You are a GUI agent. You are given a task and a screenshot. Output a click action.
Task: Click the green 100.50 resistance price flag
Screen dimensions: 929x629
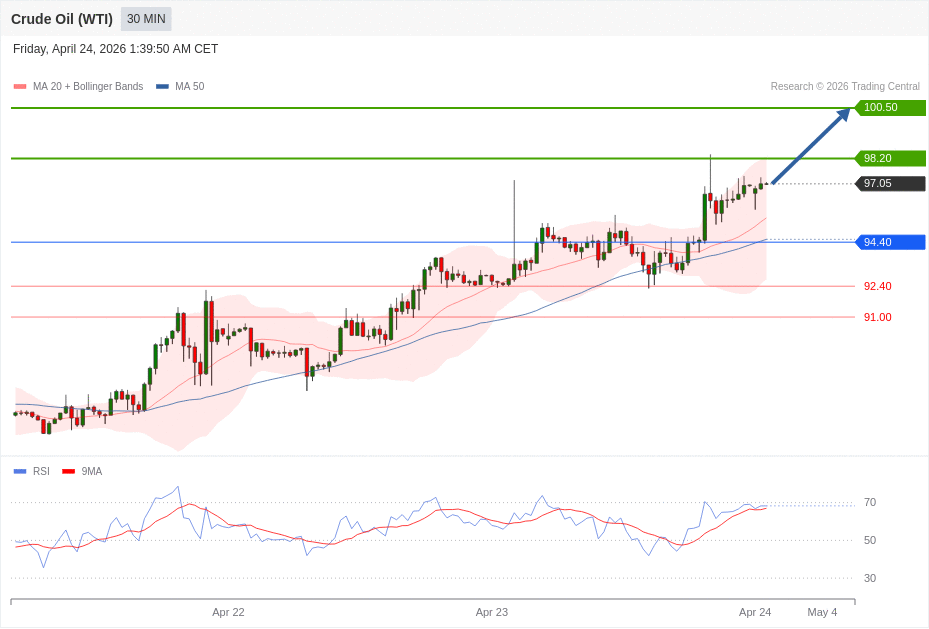tap(889, 108)
